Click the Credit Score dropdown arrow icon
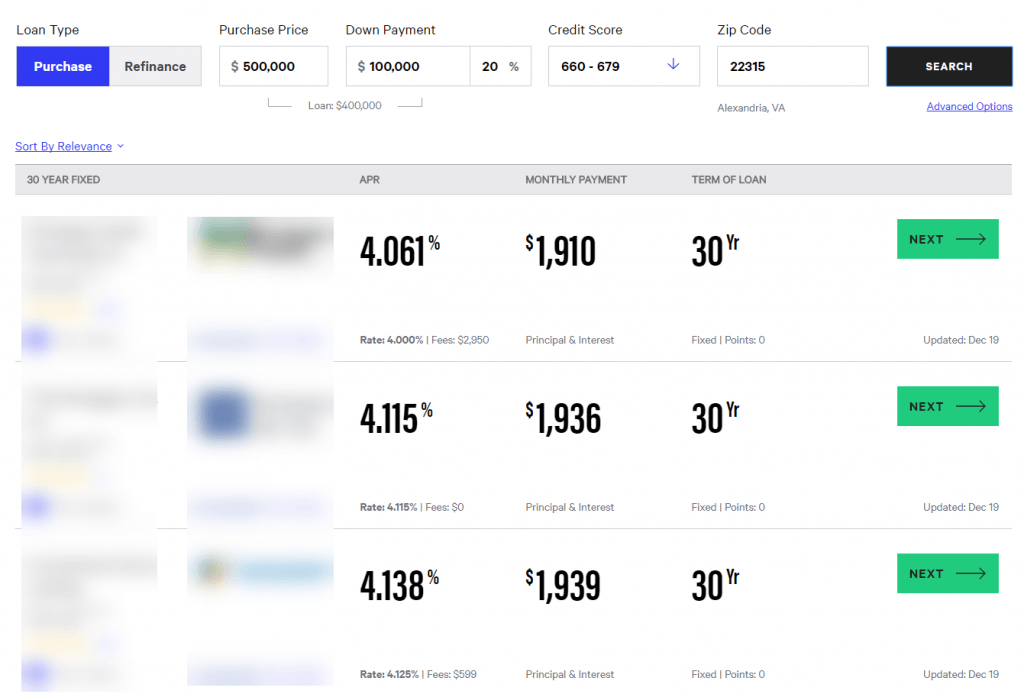This screenshot has width=1024, height=694. coord(673,64)
